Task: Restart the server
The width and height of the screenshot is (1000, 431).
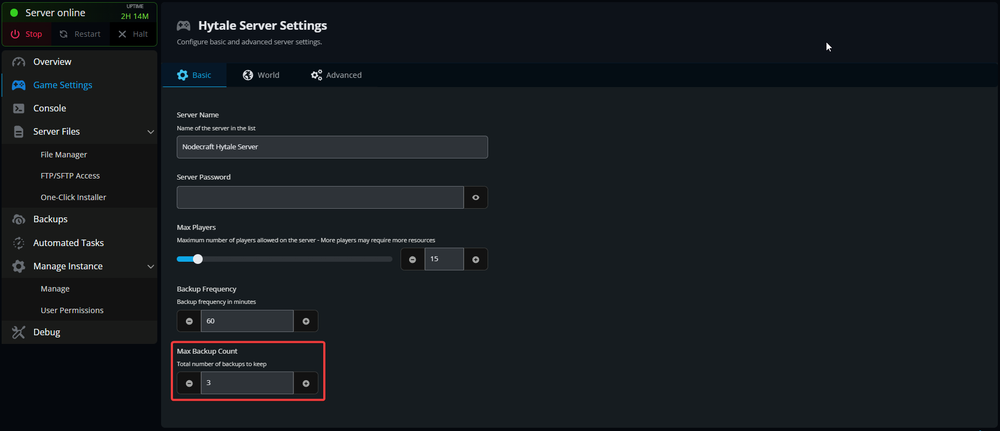Action: point(80,34)
